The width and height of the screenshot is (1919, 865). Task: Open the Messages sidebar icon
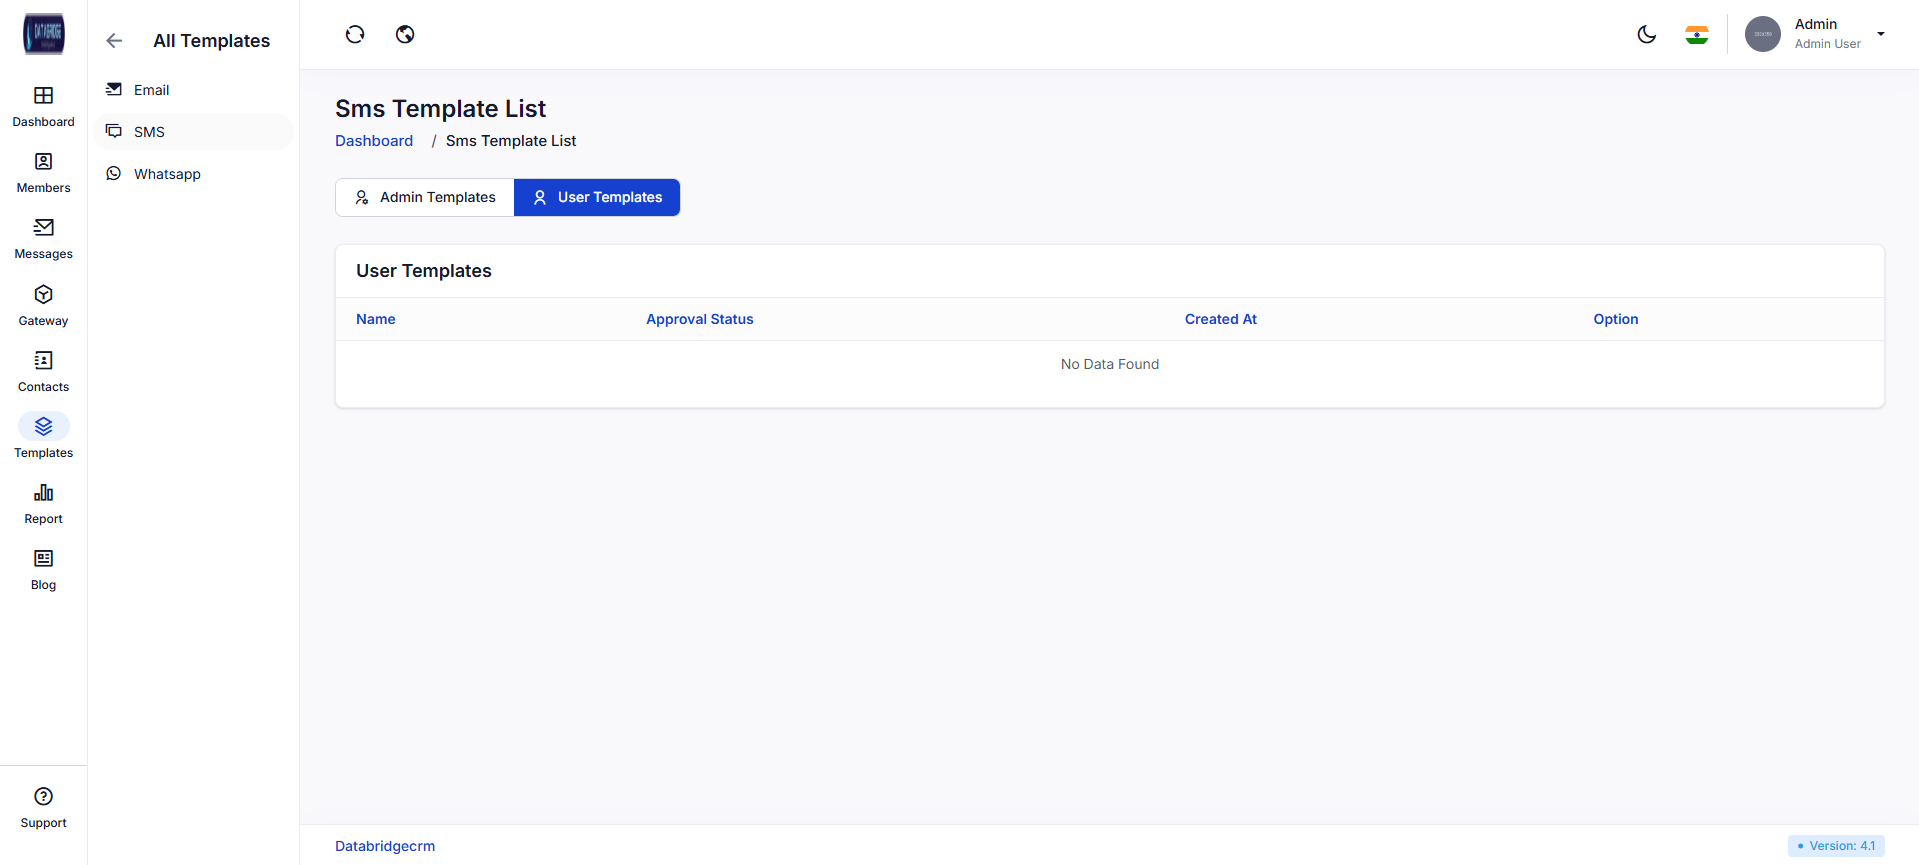click(43, 228)
